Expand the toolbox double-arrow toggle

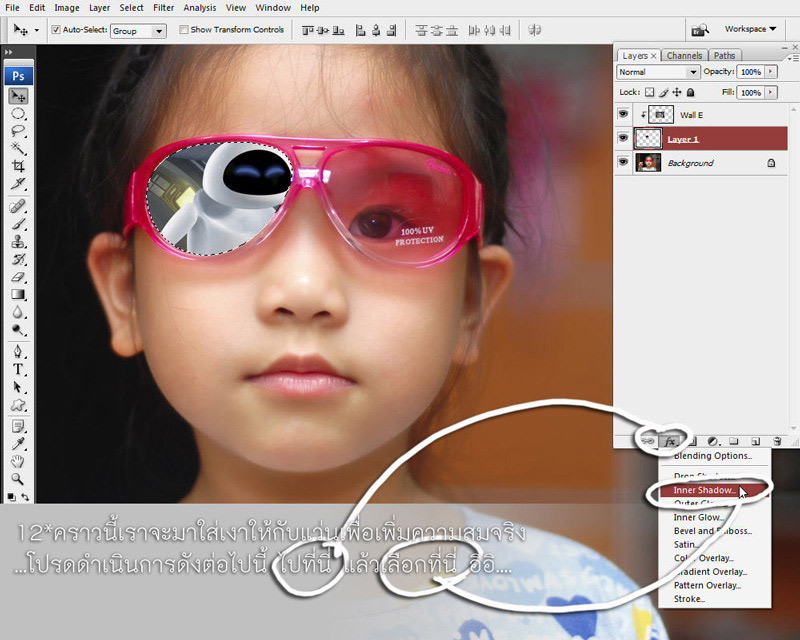point(8,52)
